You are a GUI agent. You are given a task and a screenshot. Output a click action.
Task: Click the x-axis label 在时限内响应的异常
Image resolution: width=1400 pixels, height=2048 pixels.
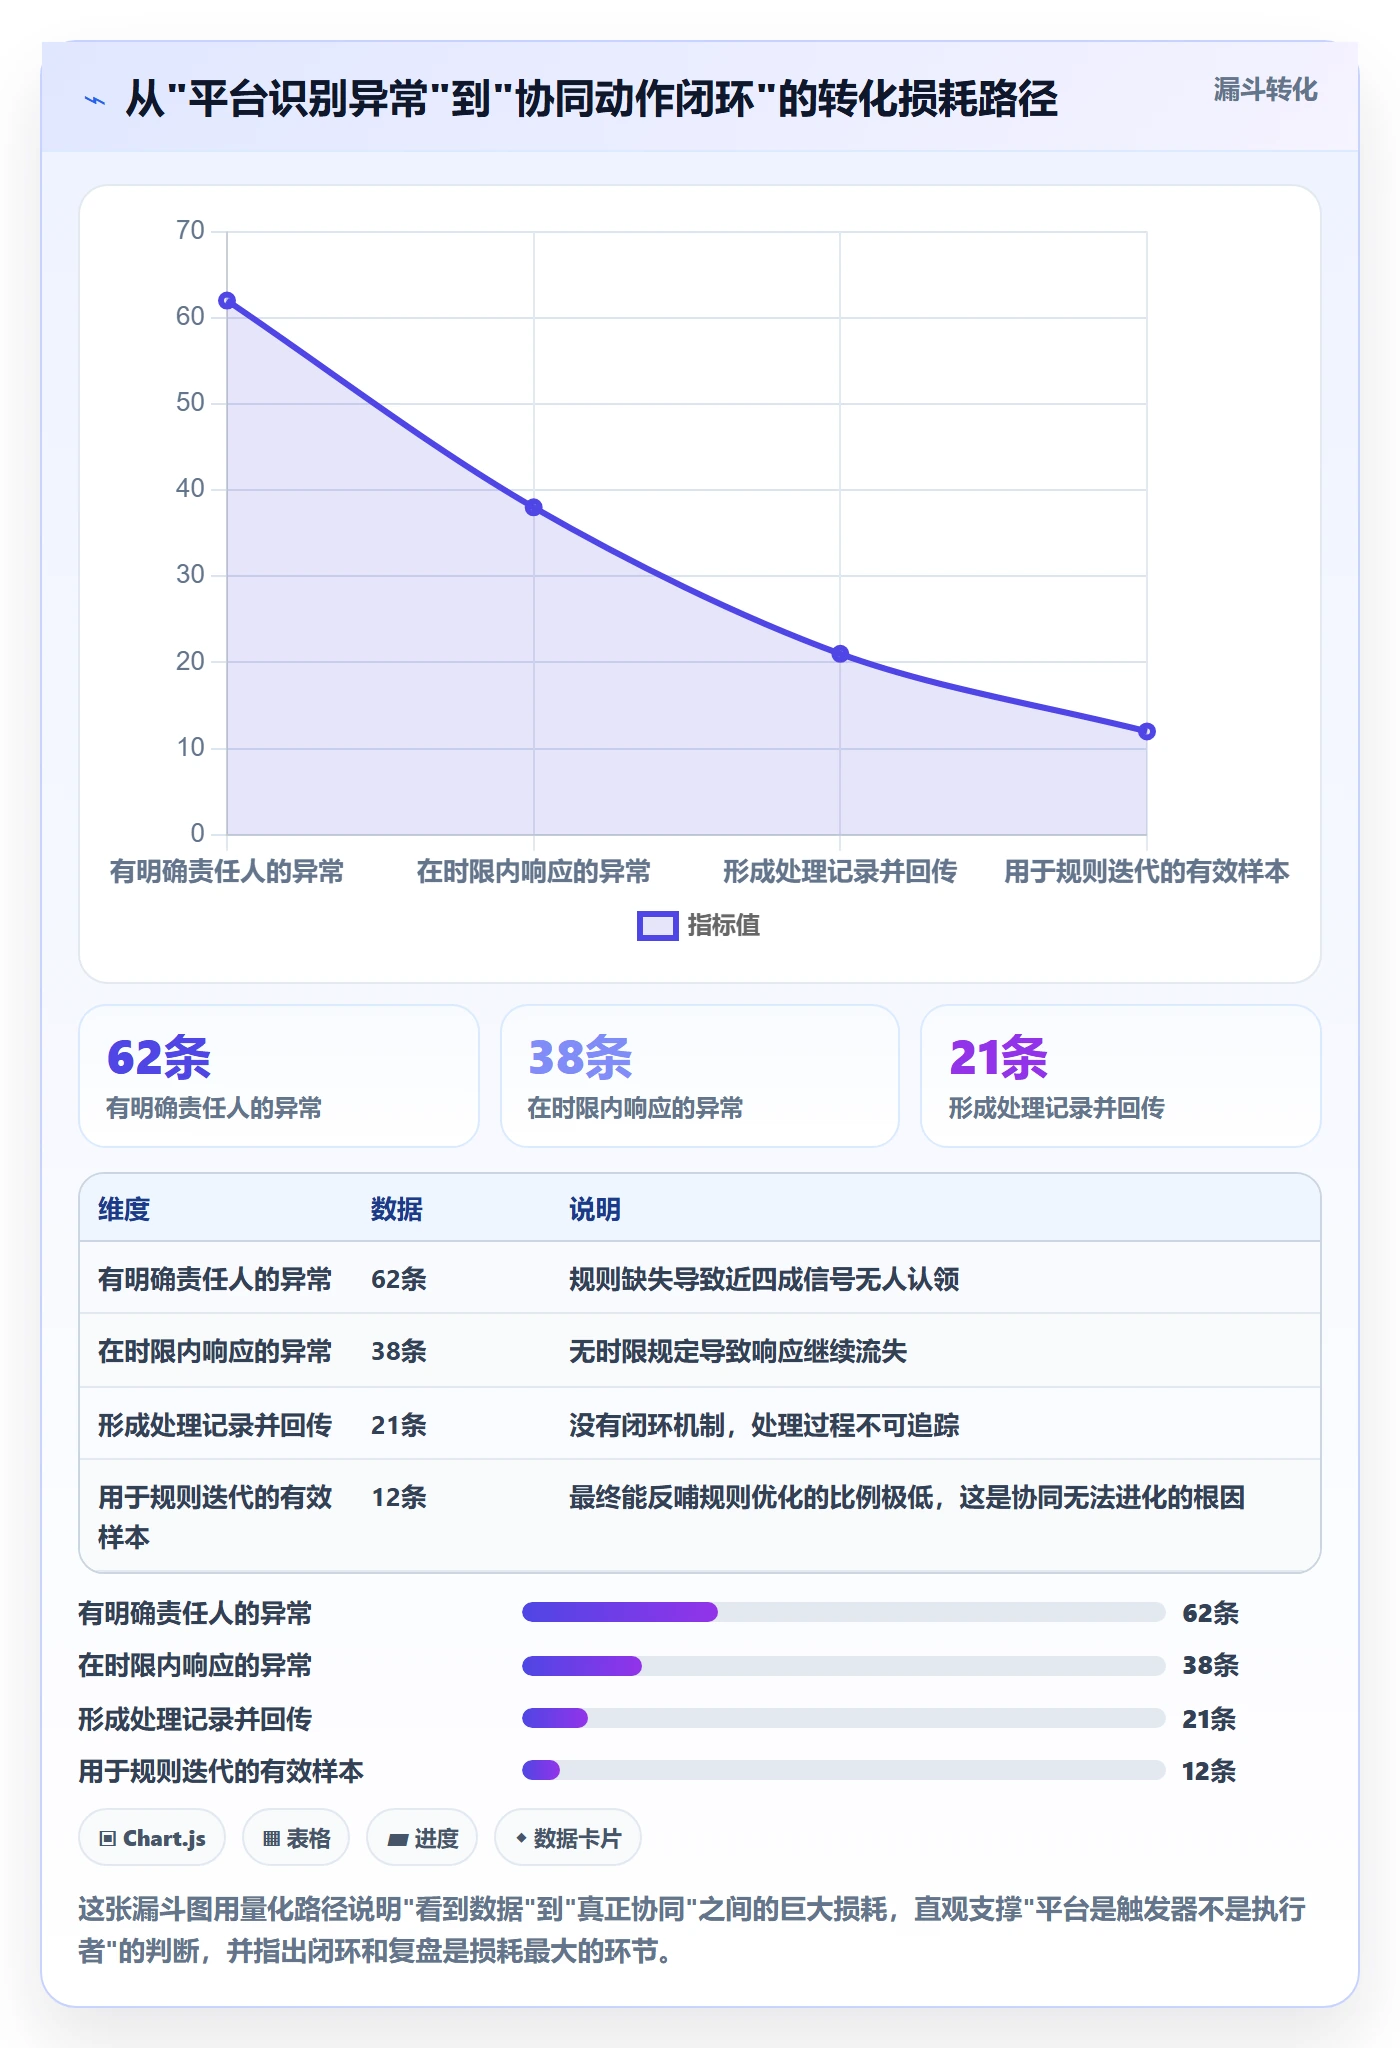pyautogui.click(x=534, y=872)
